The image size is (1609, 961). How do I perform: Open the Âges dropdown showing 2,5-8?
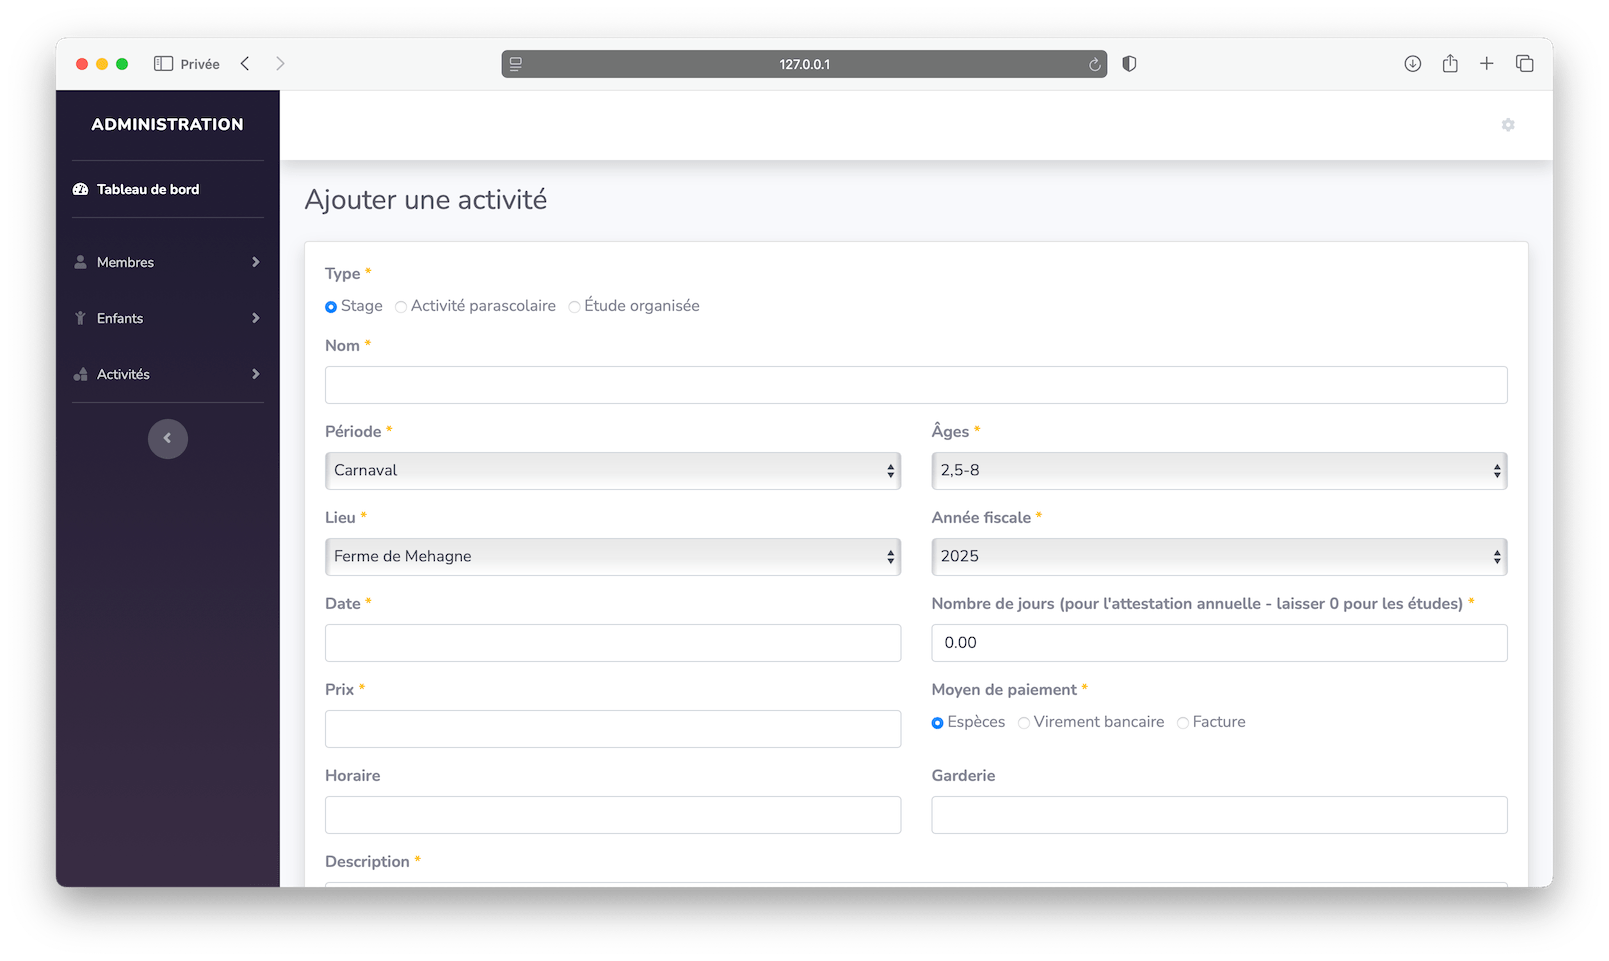pyautogui.click(x=1219, y=471)
